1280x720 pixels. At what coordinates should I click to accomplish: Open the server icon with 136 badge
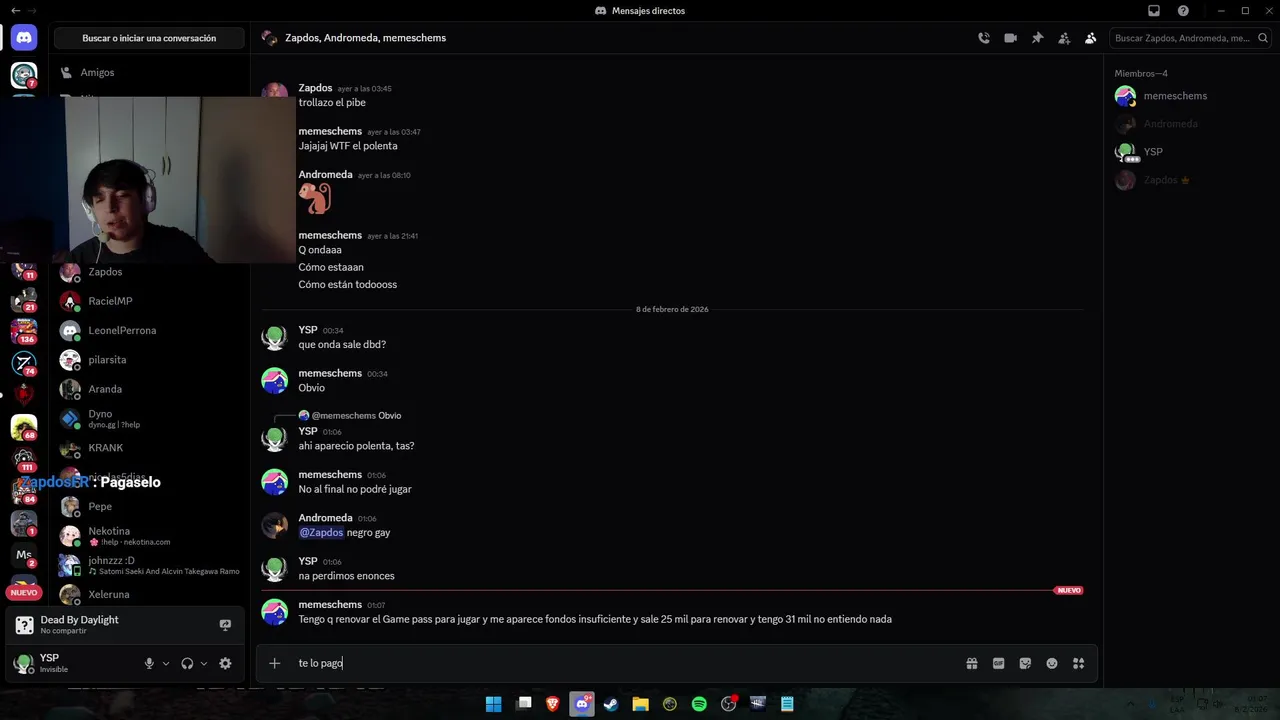pyautogui.click(x=24, y=329)
